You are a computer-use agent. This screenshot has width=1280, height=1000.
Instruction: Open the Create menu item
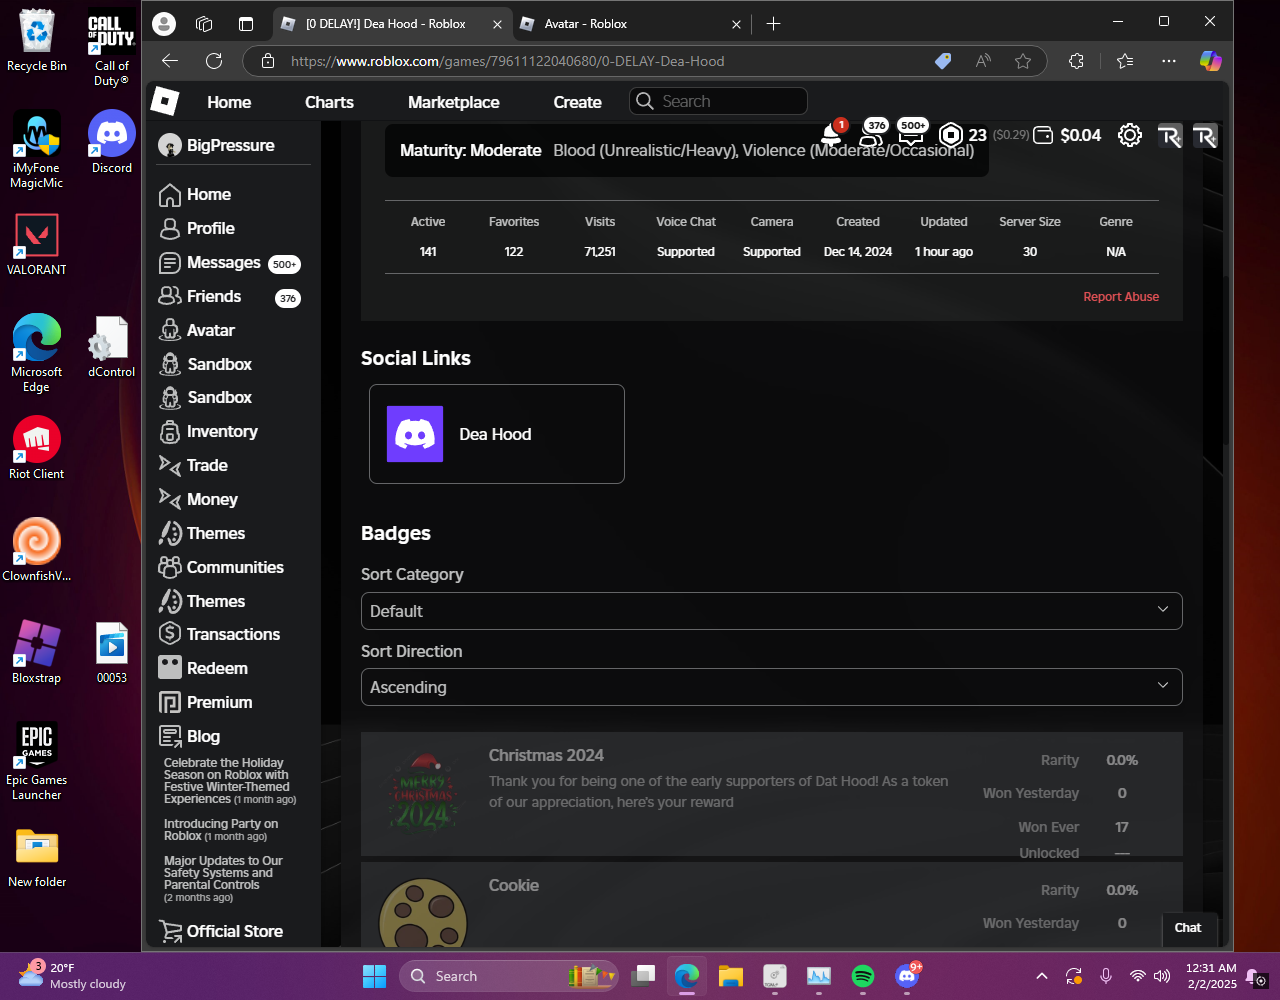pyautogui.click(x=578, y=102)
